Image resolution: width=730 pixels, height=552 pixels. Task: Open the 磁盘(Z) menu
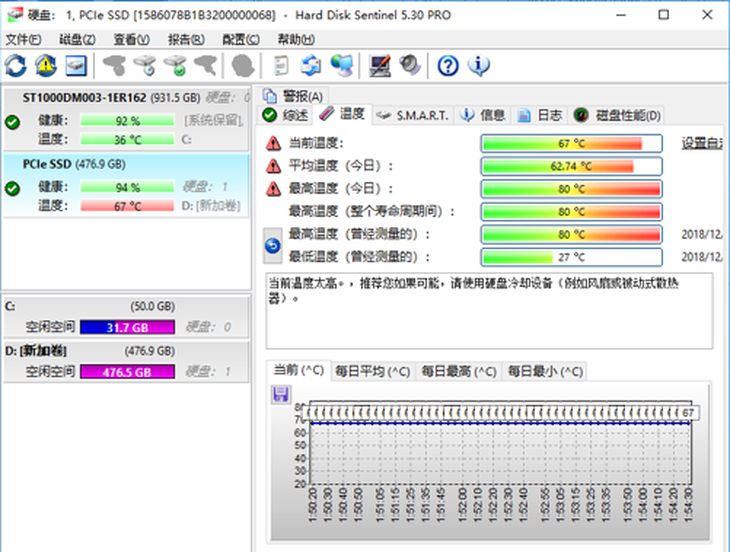click(77, 40)
